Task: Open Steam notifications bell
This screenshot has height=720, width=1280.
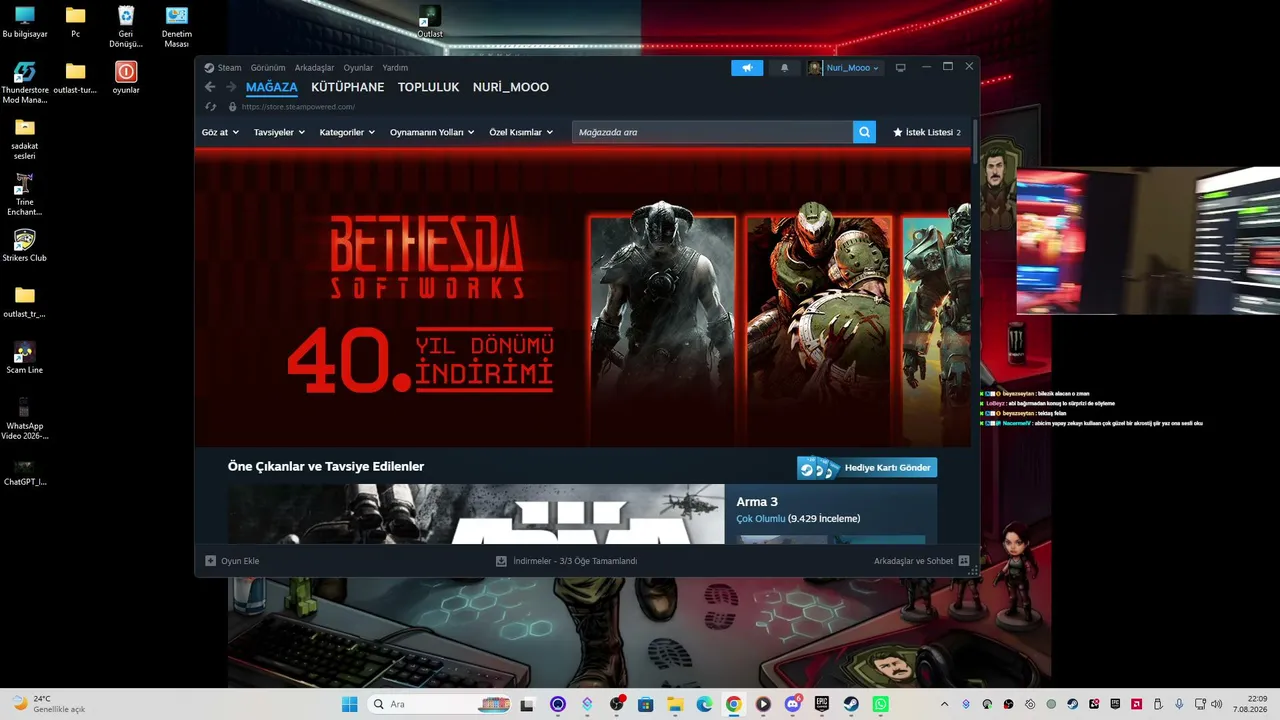Action: (784, 68)
